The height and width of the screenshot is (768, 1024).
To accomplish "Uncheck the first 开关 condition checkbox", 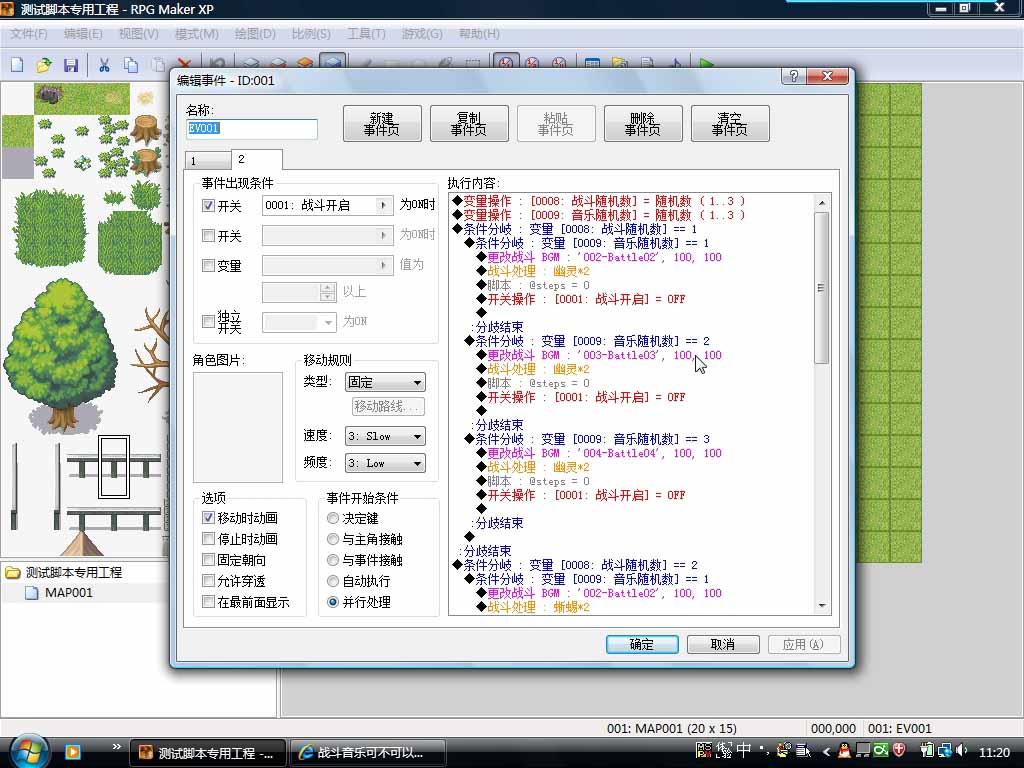I will click(208, 206).
